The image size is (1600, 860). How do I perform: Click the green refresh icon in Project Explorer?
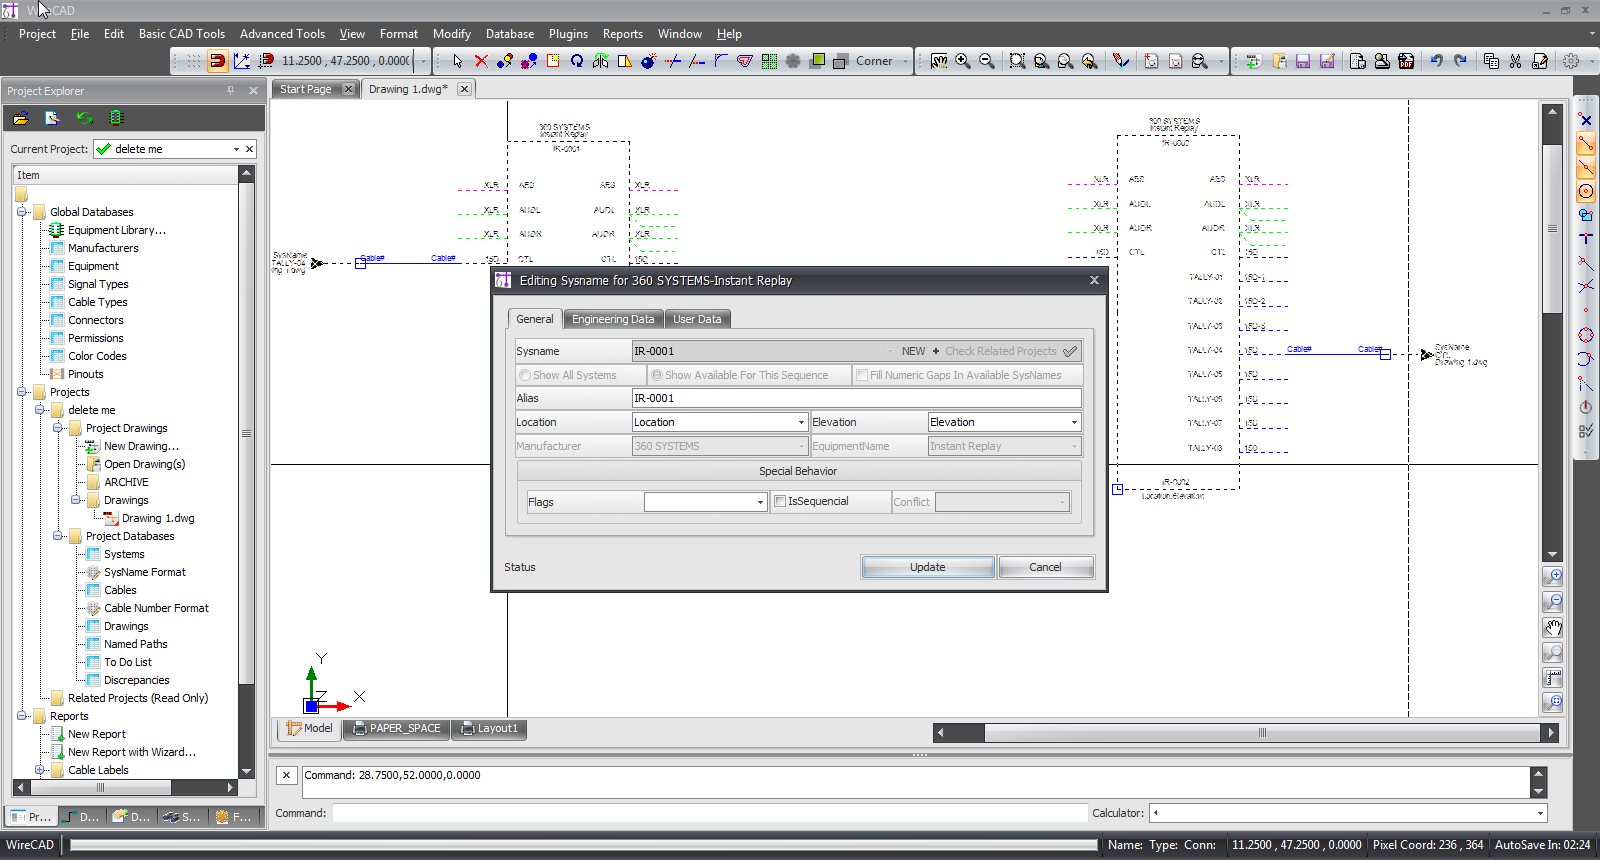84,118
